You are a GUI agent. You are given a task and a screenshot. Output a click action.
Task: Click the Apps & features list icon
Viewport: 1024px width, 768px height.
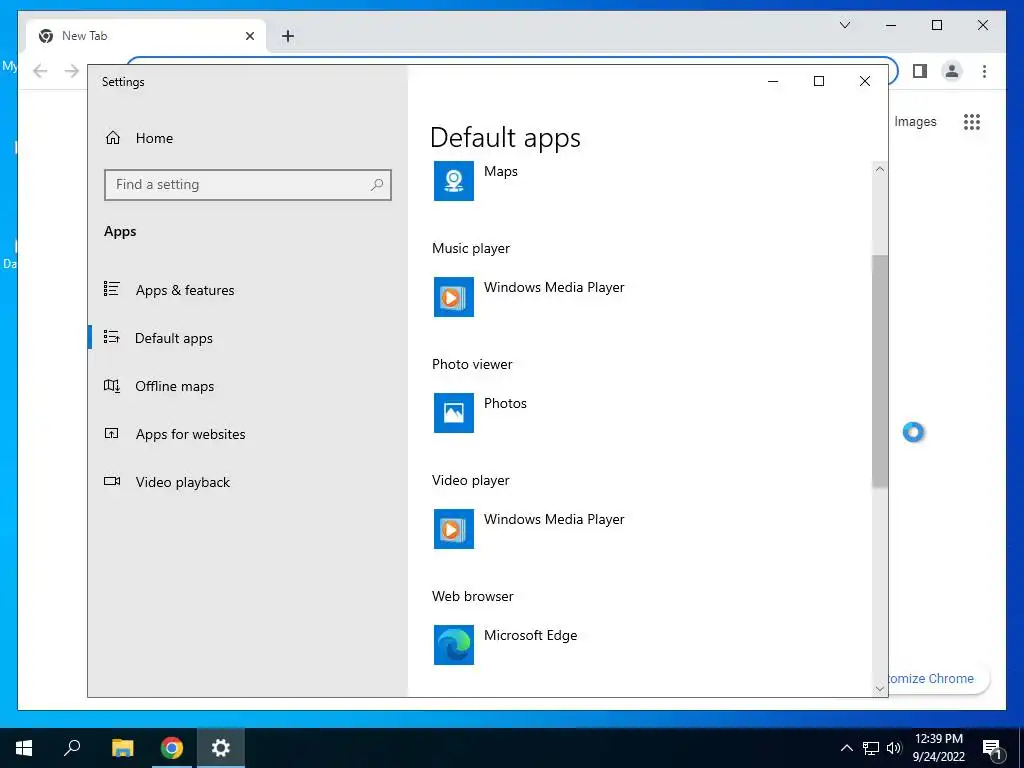click(112, 289)
